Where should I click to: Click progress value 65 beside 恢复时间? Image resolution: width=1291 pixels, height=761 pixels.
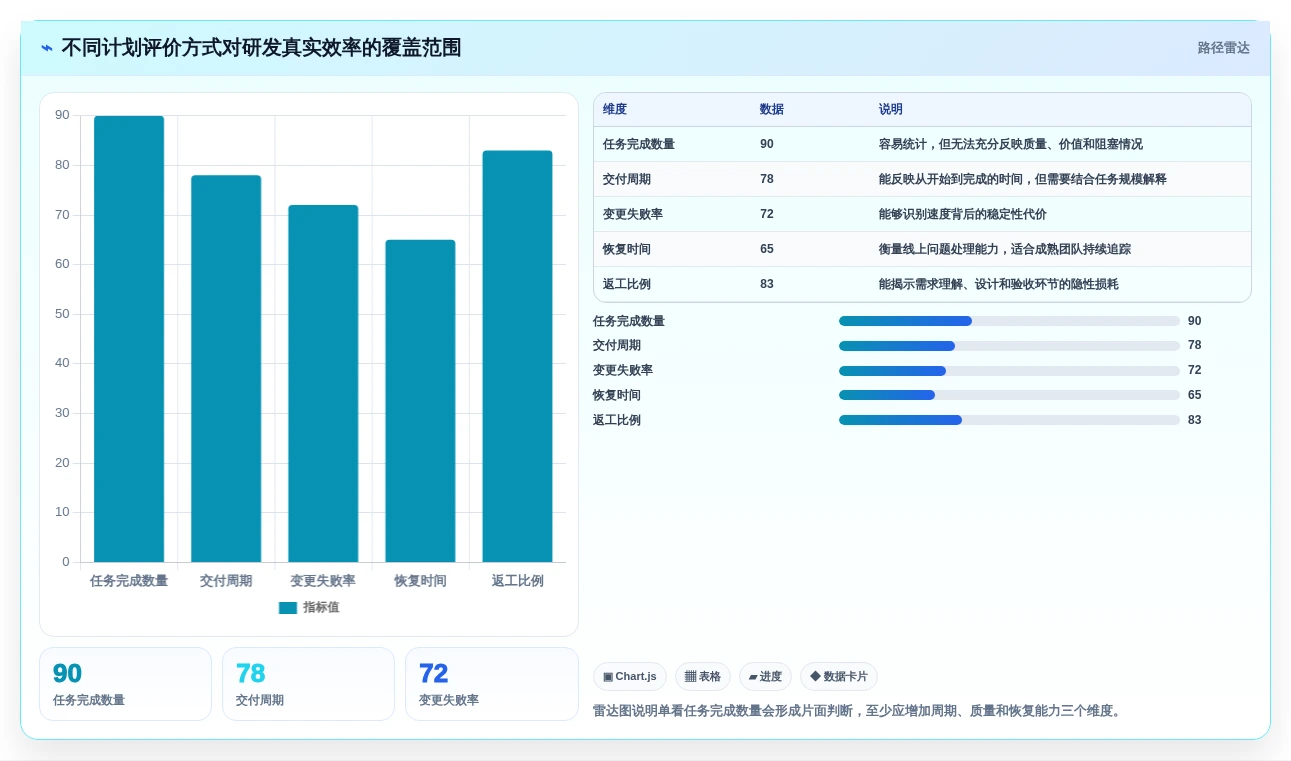1195,395
